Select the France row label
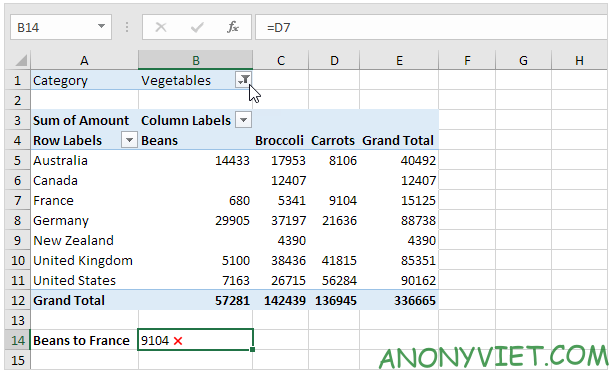610x370 pixels. point(84,200)
